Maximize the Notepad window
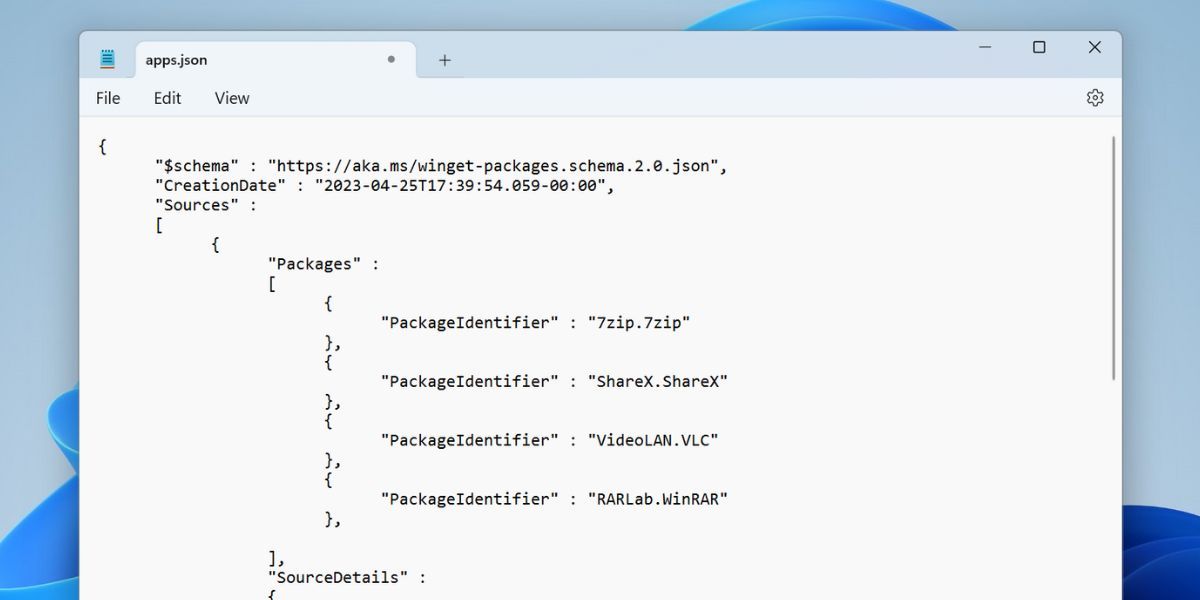Viewport: 1200px width, 600px height. tap(1039, 47)
